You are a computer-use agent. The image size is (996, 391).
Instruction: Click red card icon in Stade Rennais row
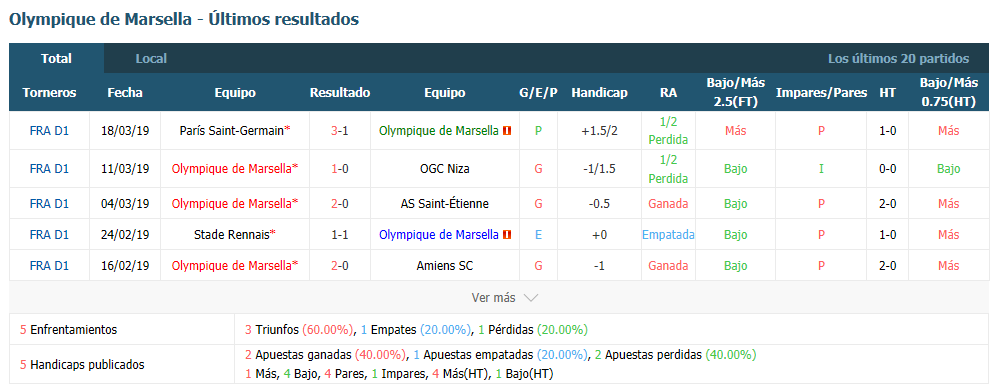pos(507,235)
